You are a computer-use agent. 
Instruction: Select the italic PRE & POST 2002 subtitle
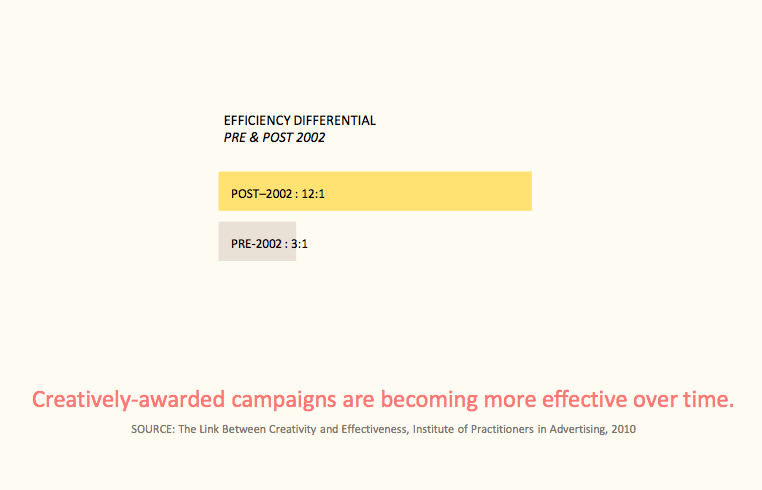274,138
